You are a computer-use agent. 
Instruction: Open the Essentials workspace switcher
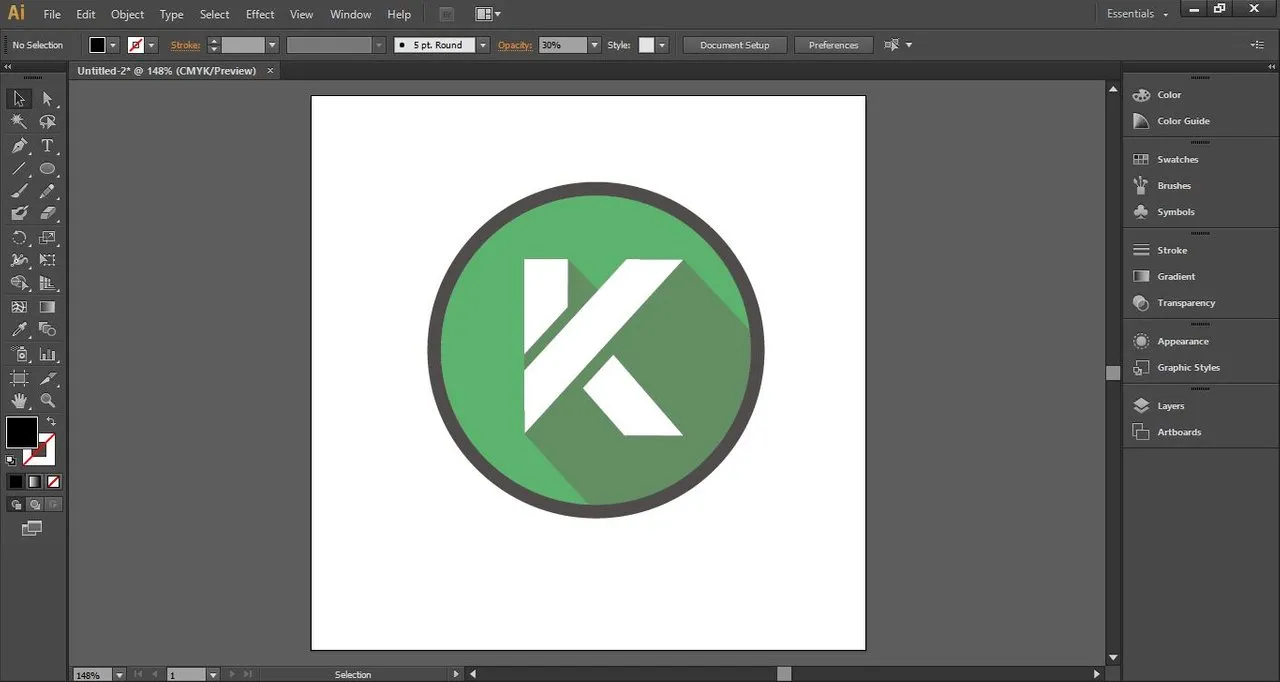[x=1138, y=14]
